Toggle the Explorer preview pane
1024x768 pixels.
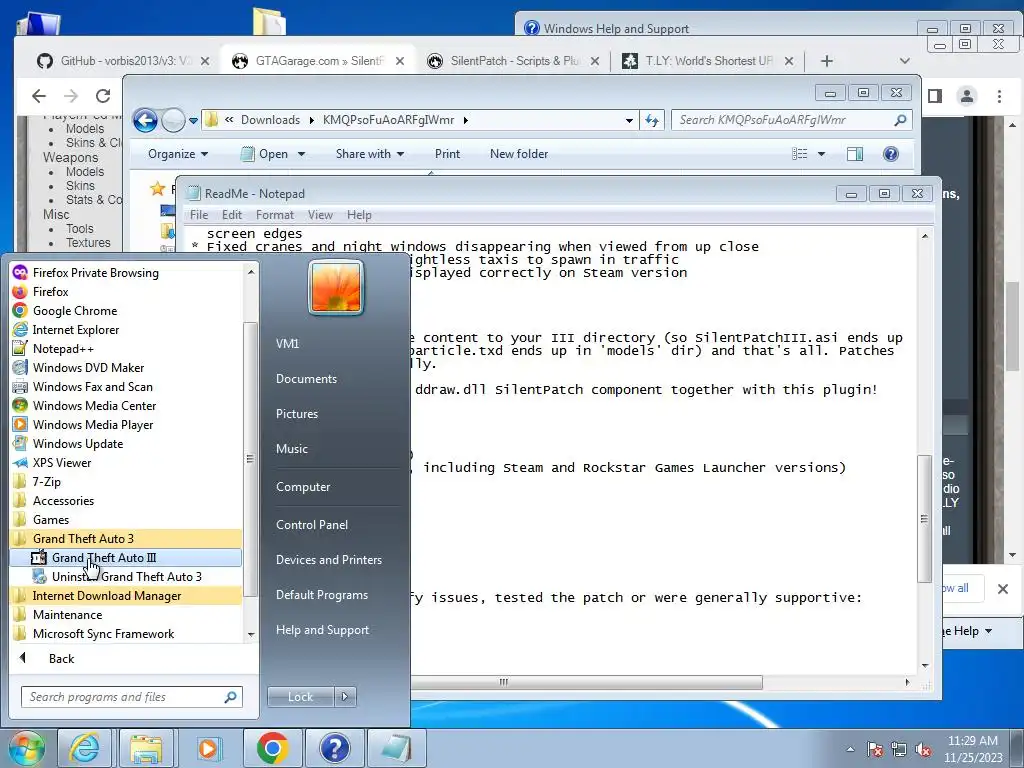855,154
